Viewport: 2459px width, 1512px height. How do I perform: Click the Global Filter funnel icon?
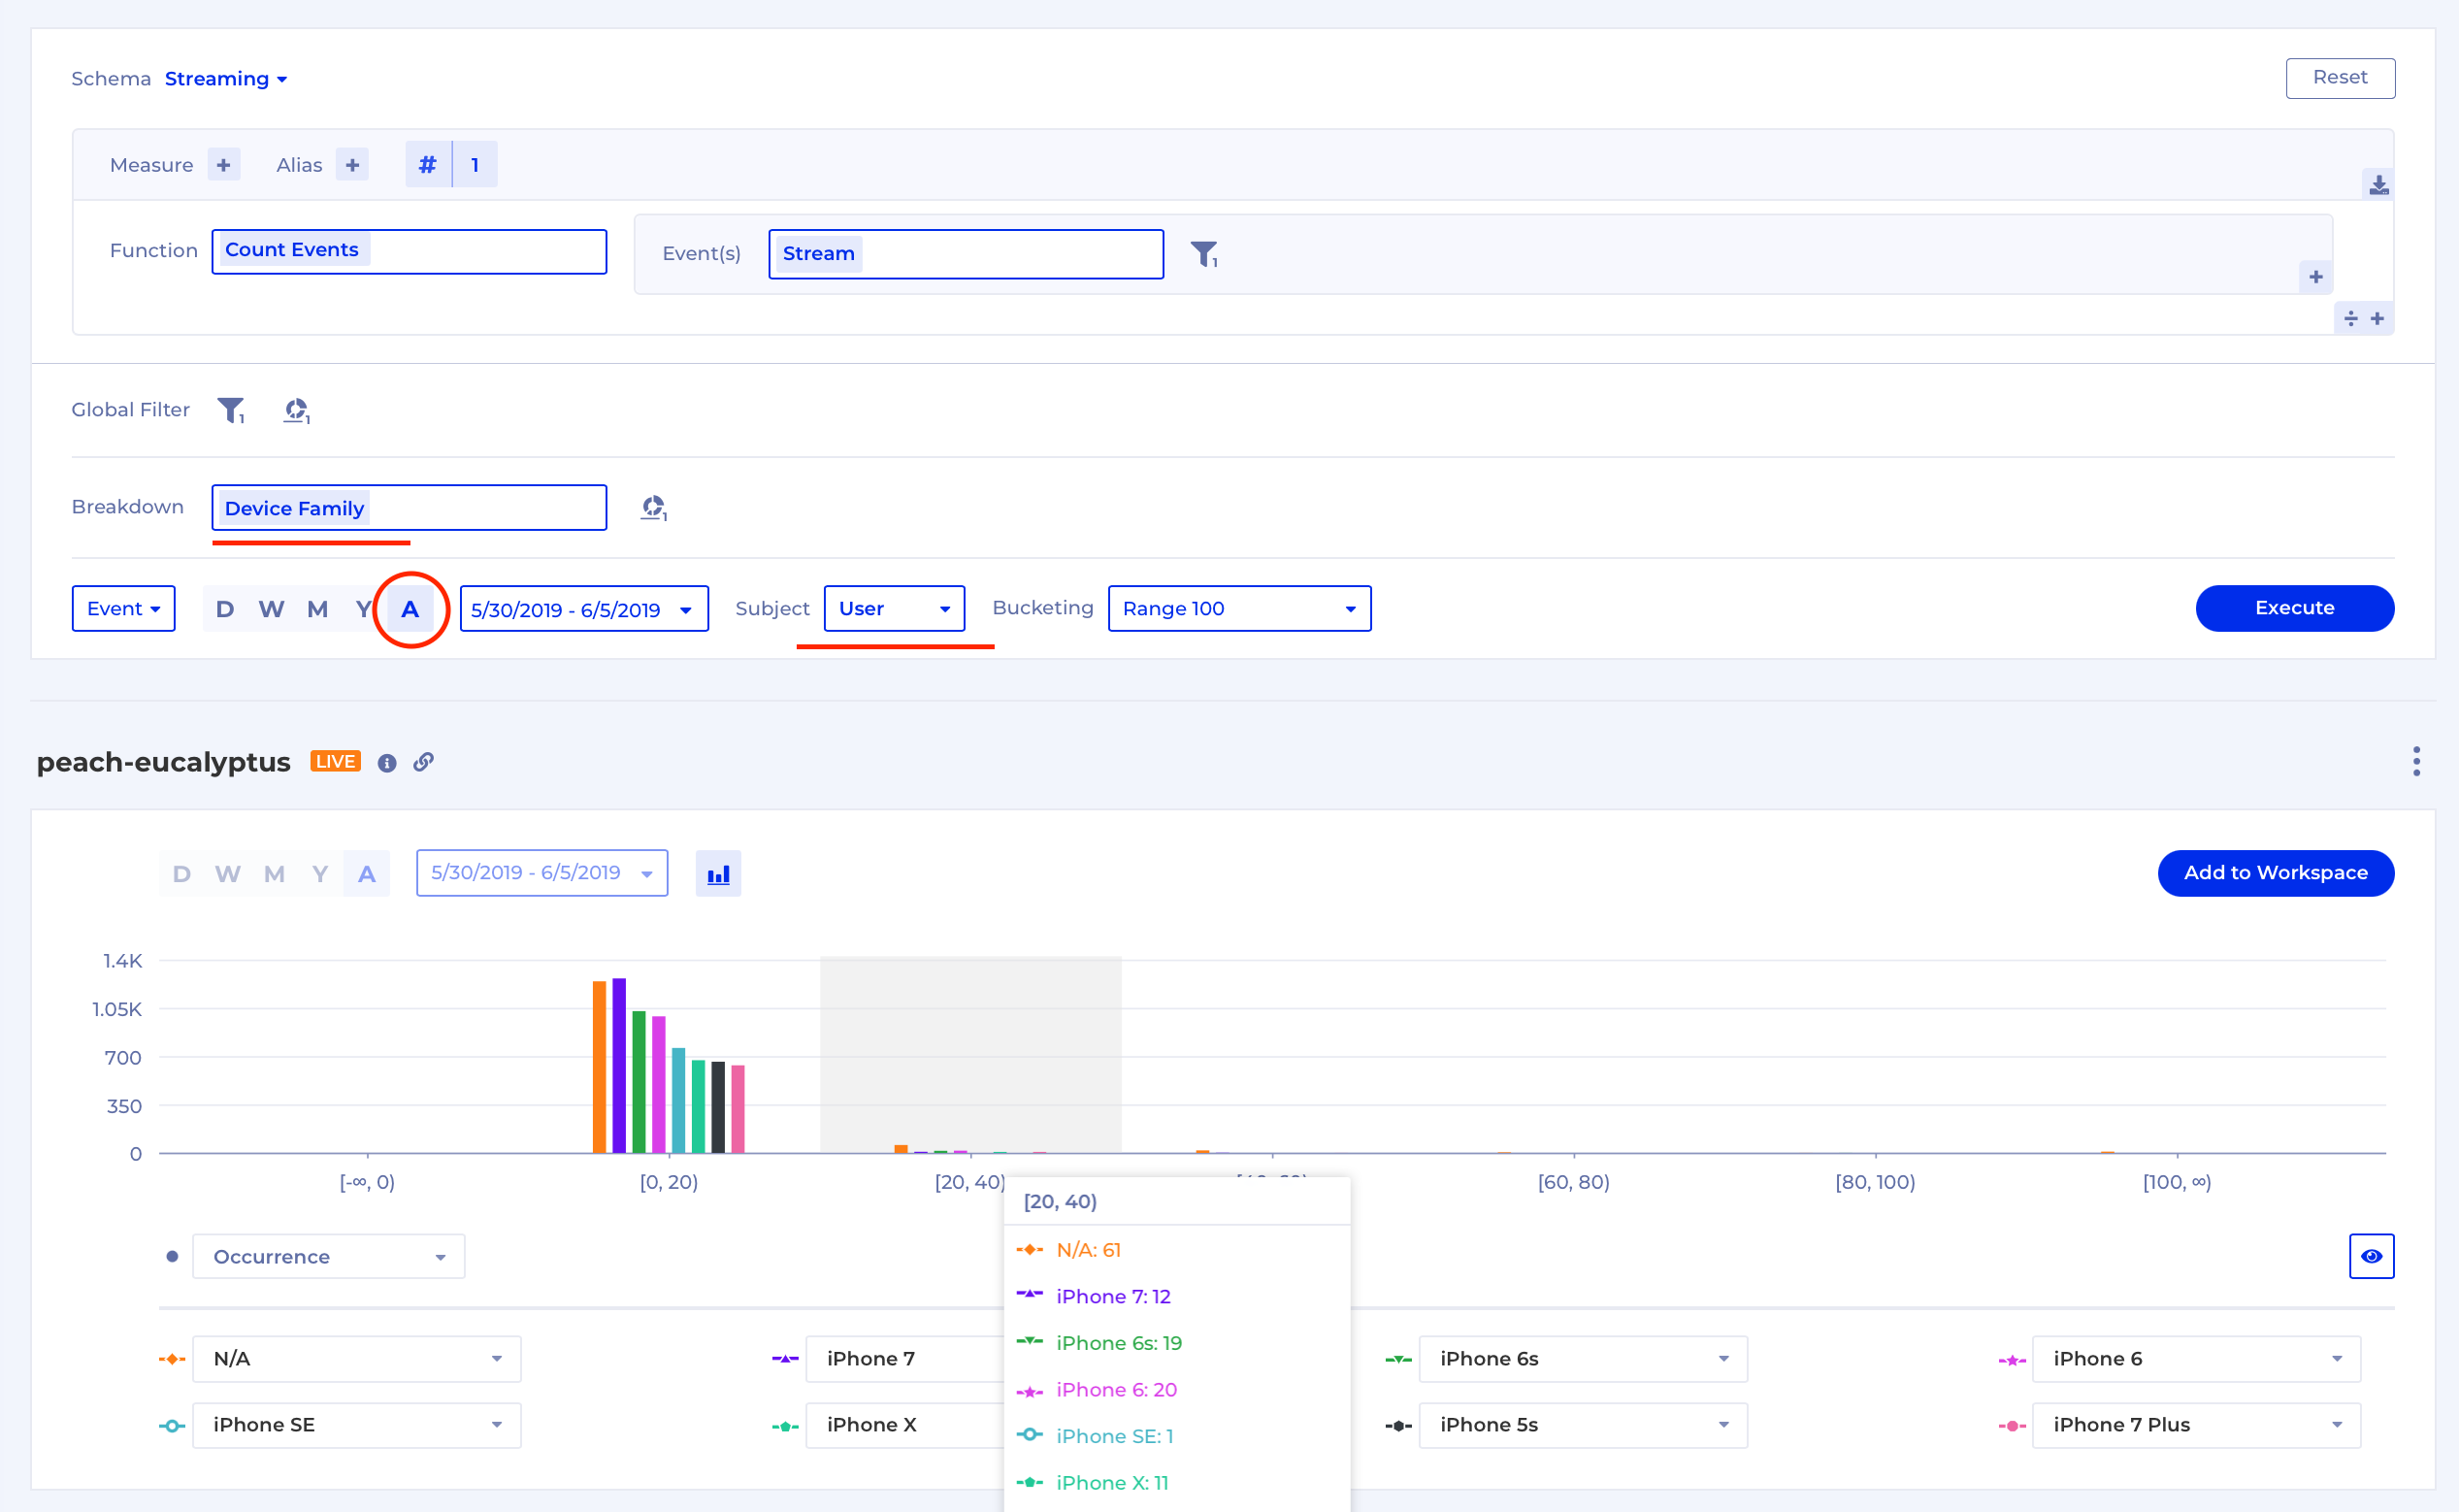point(231,410)
